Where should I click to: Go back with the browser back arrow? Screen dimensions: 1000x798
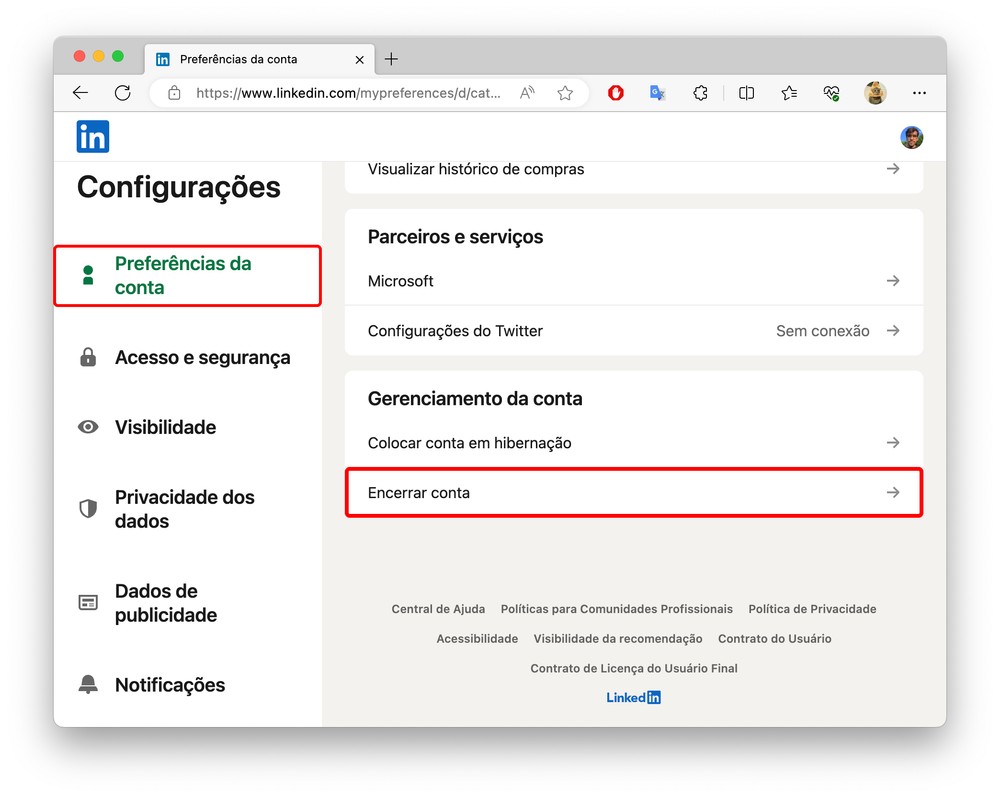click(80, 93)
